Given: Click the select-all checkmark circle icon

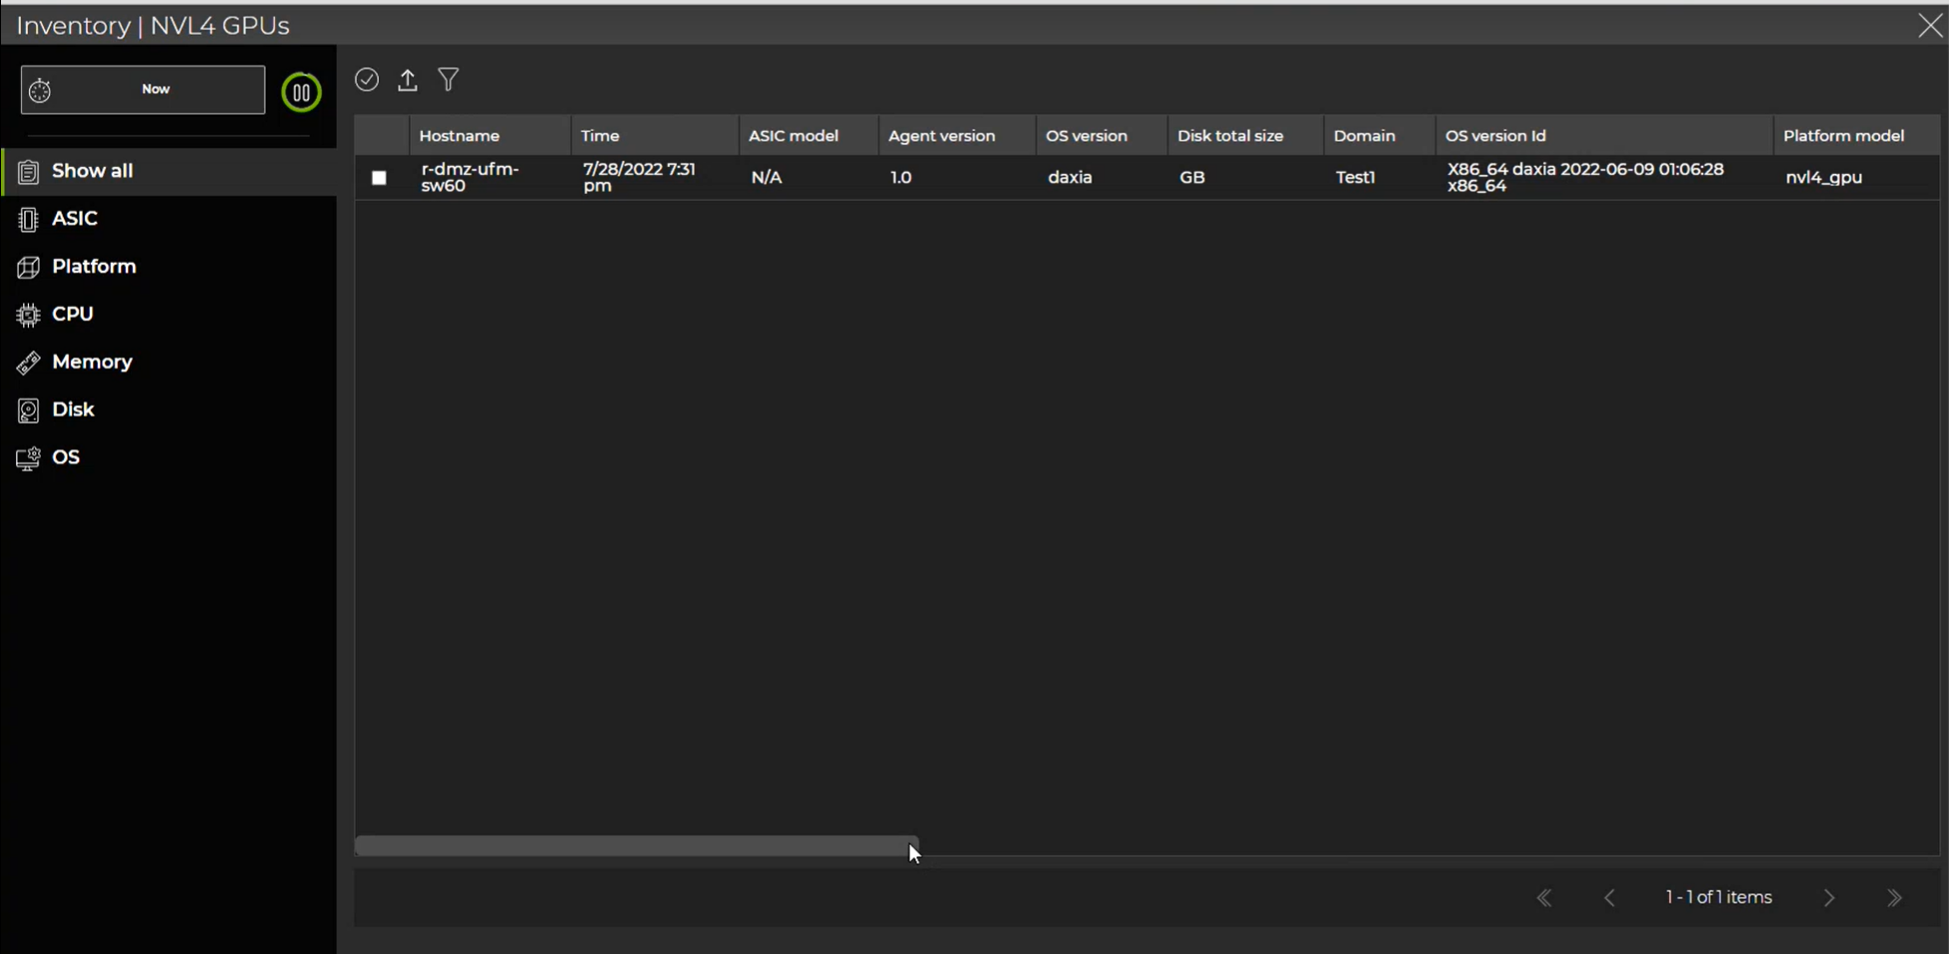Looking at the screenshot, I should click(367, 80).
